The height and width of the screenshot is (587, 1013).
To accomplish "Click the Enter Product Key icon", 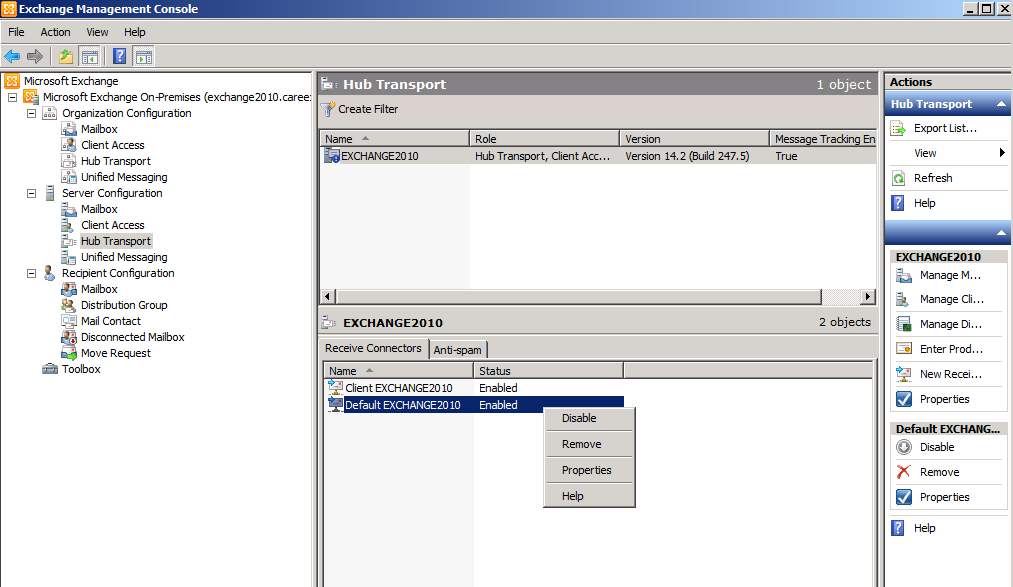I will tap(904, 349).
